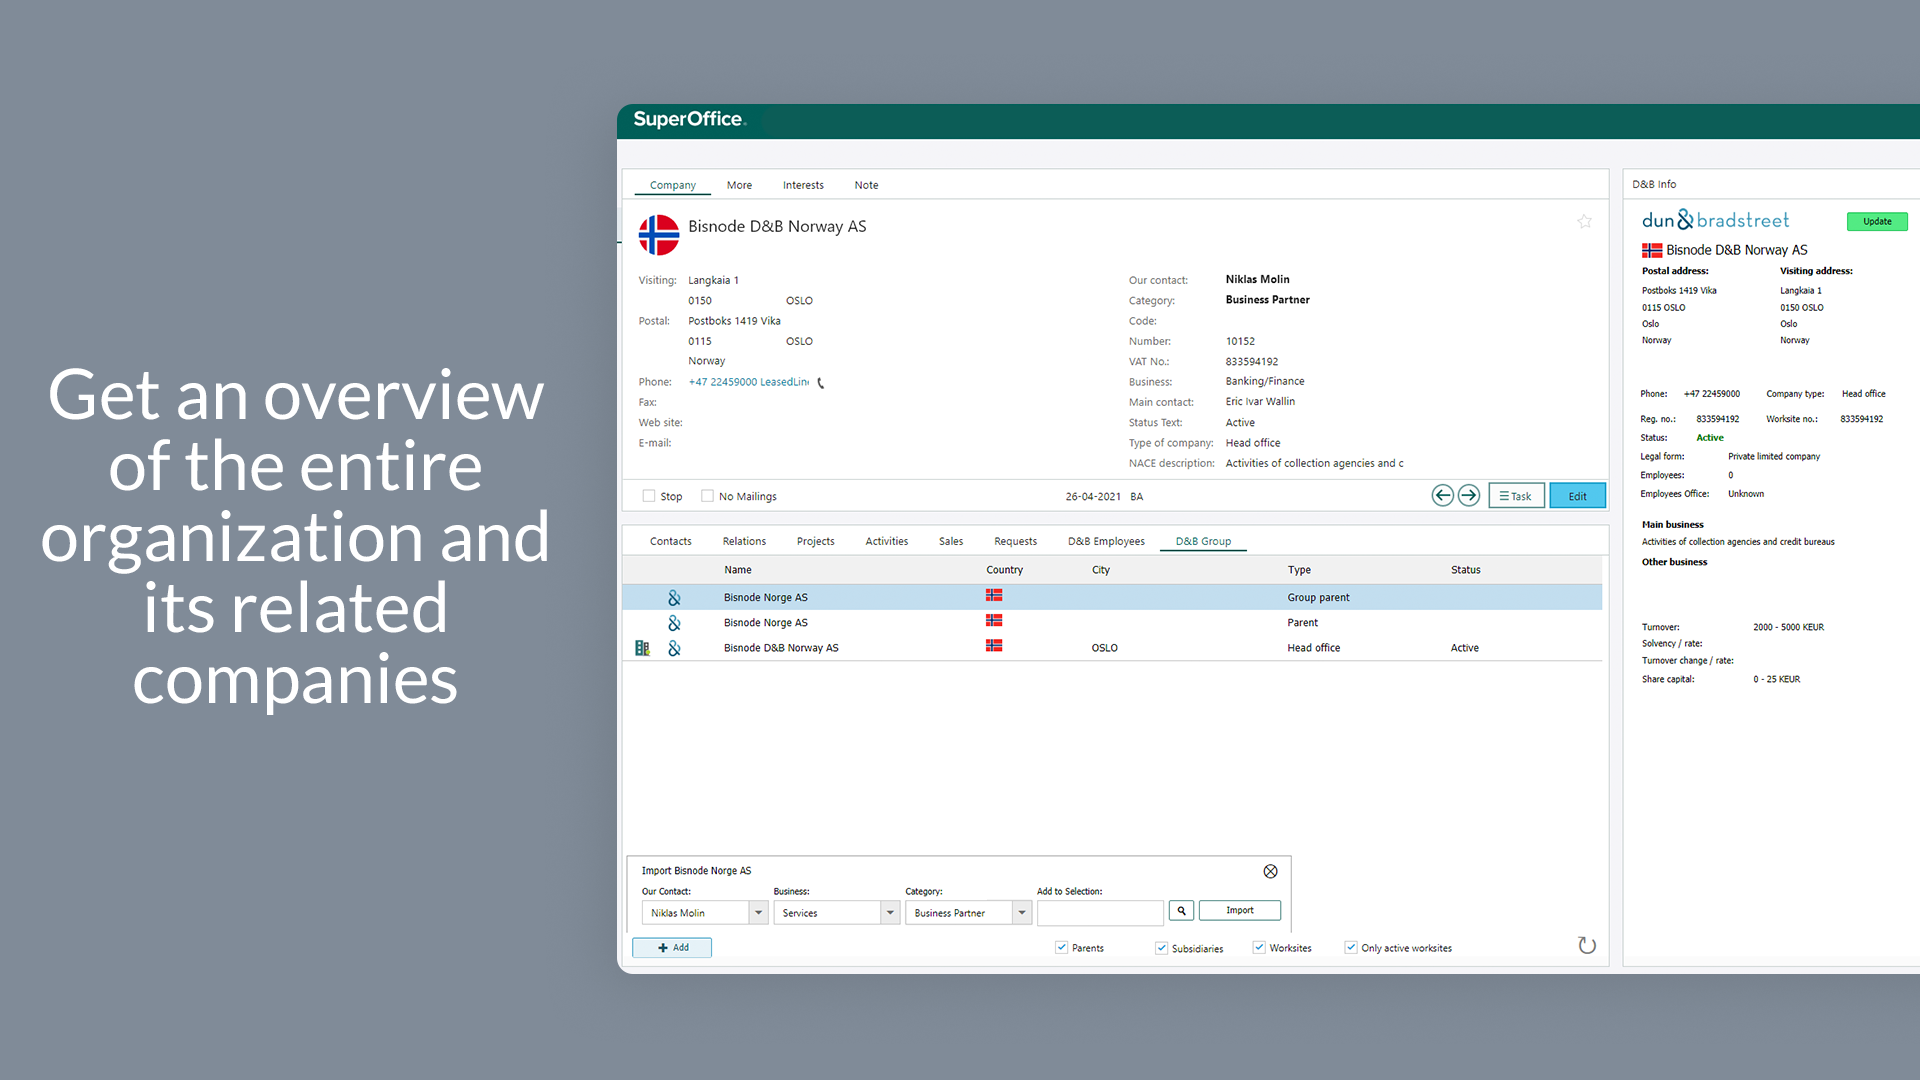Screen dimensions: 1920x1080
Task: Select the D&B Group tab
Action: (x=1203, y=542)
